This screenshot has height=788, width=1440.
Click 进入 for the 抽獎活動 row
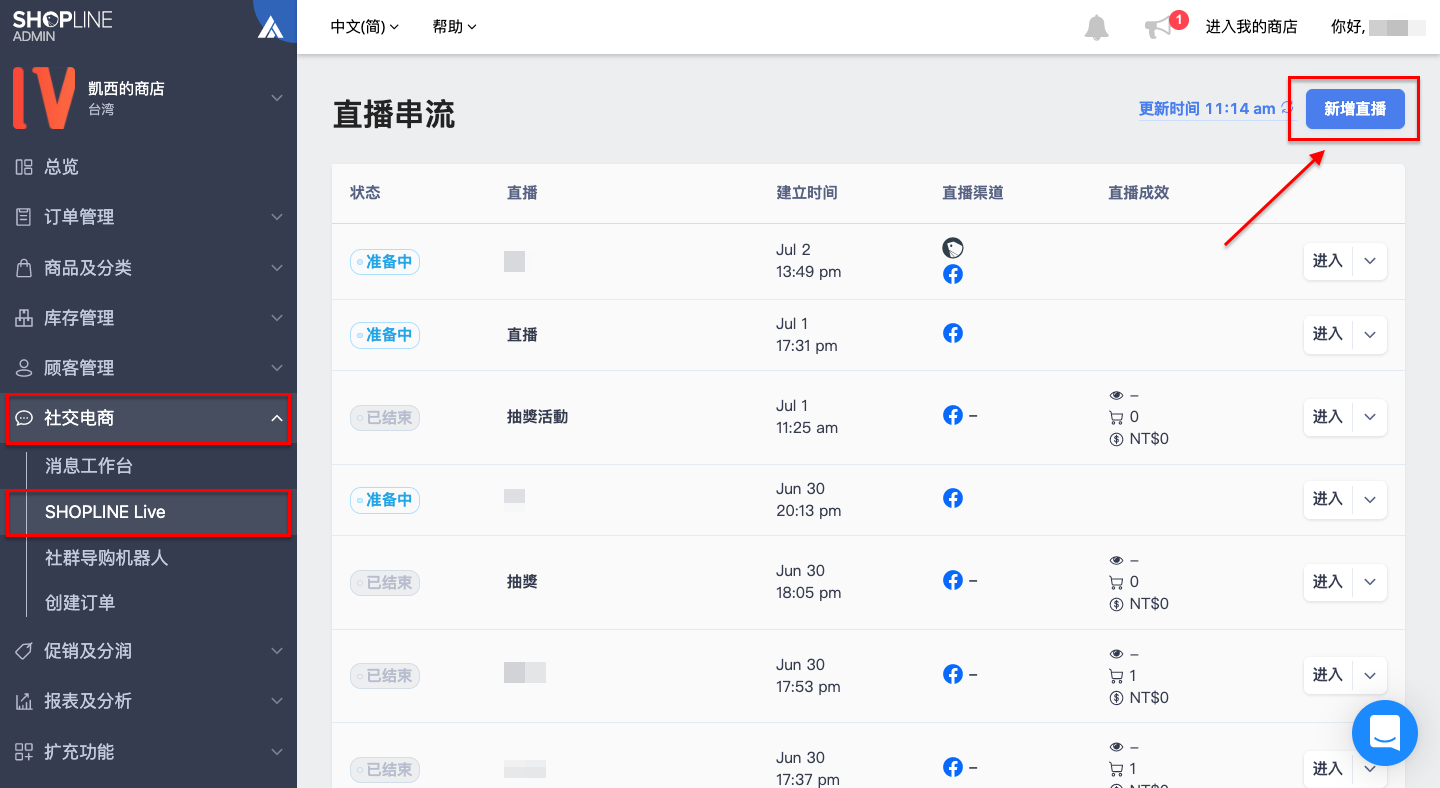1328,417
